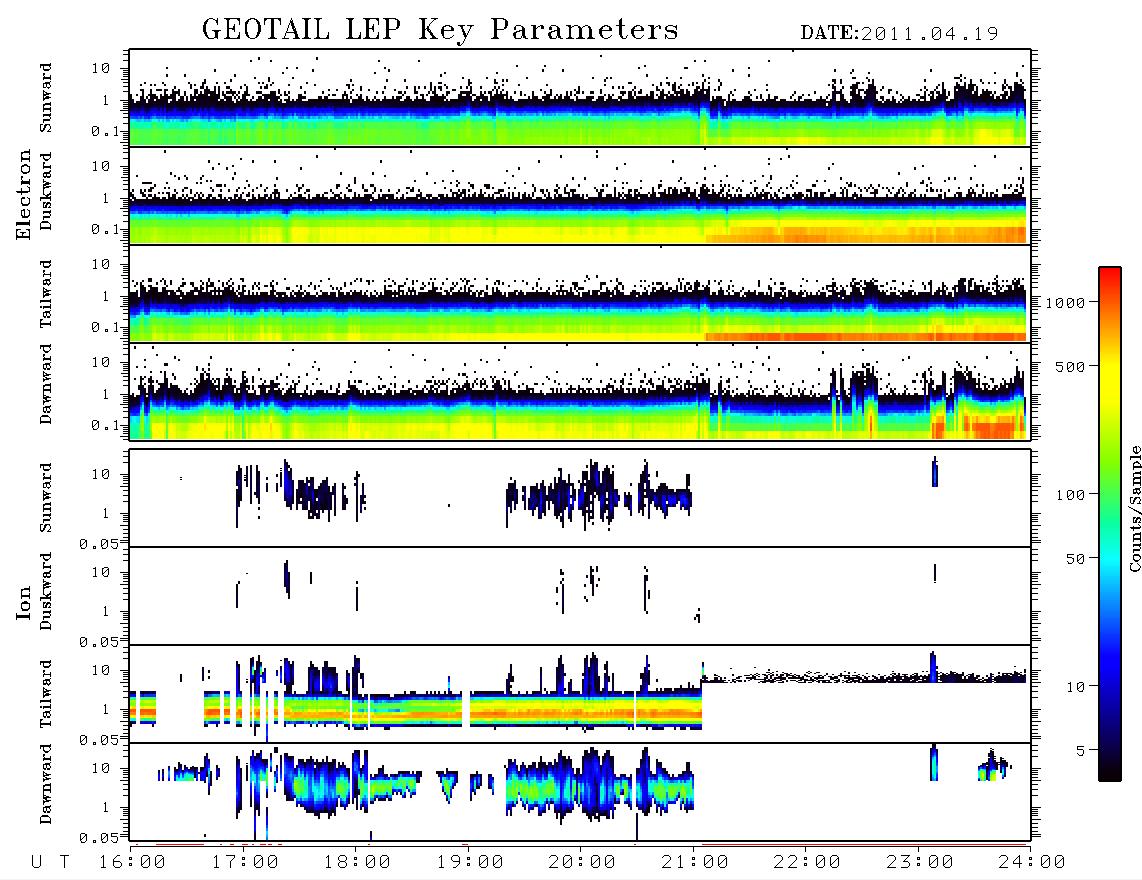Click the Ion "Dawnward" panel label
The height and width of the screenshot is (880, 1142).
pos(46,784)
